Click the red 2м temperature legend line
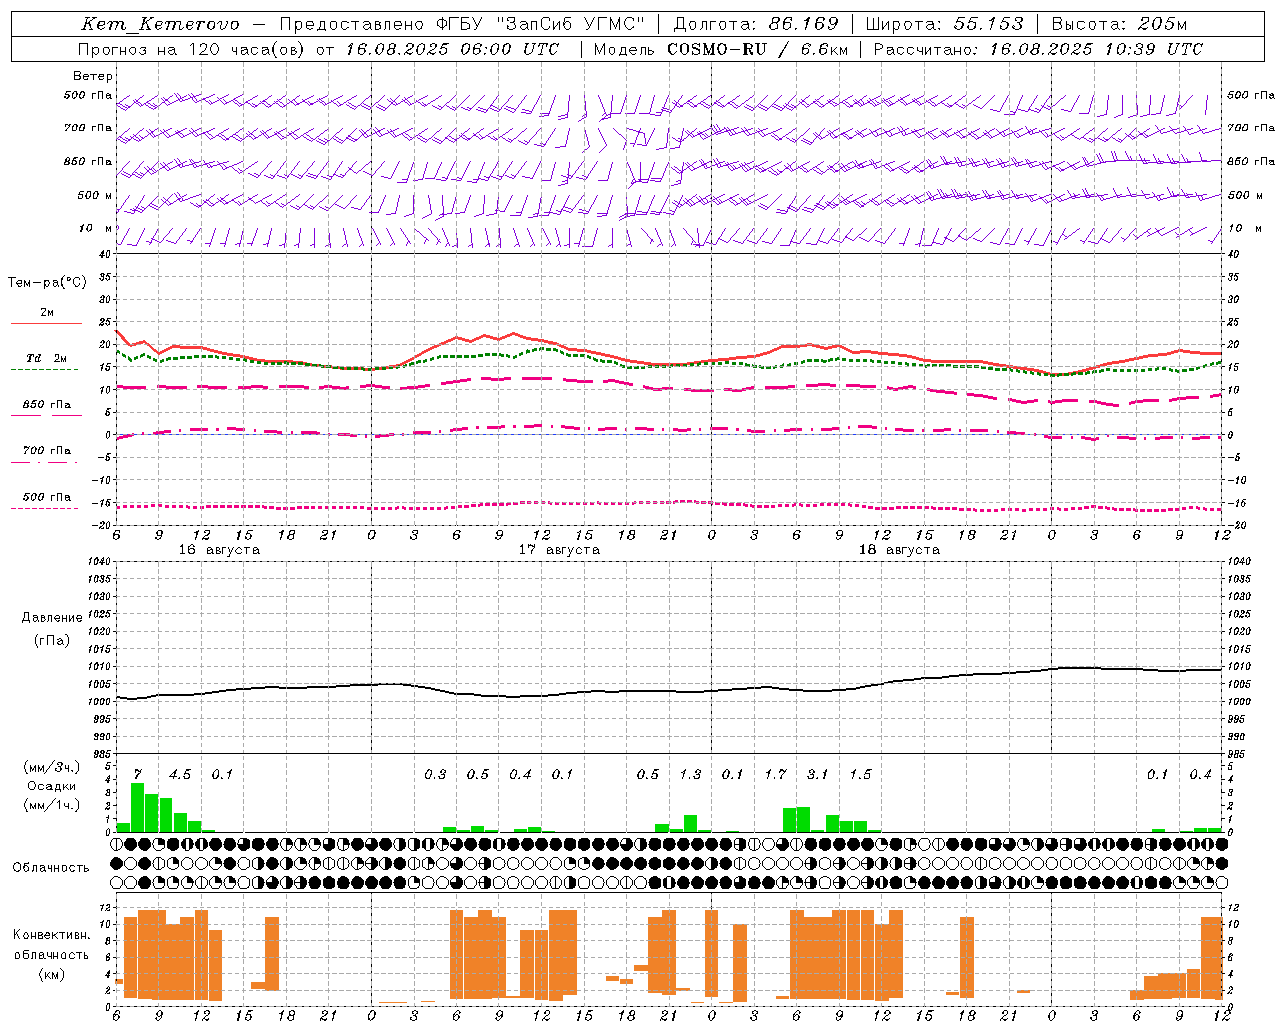 pos(46,323)
